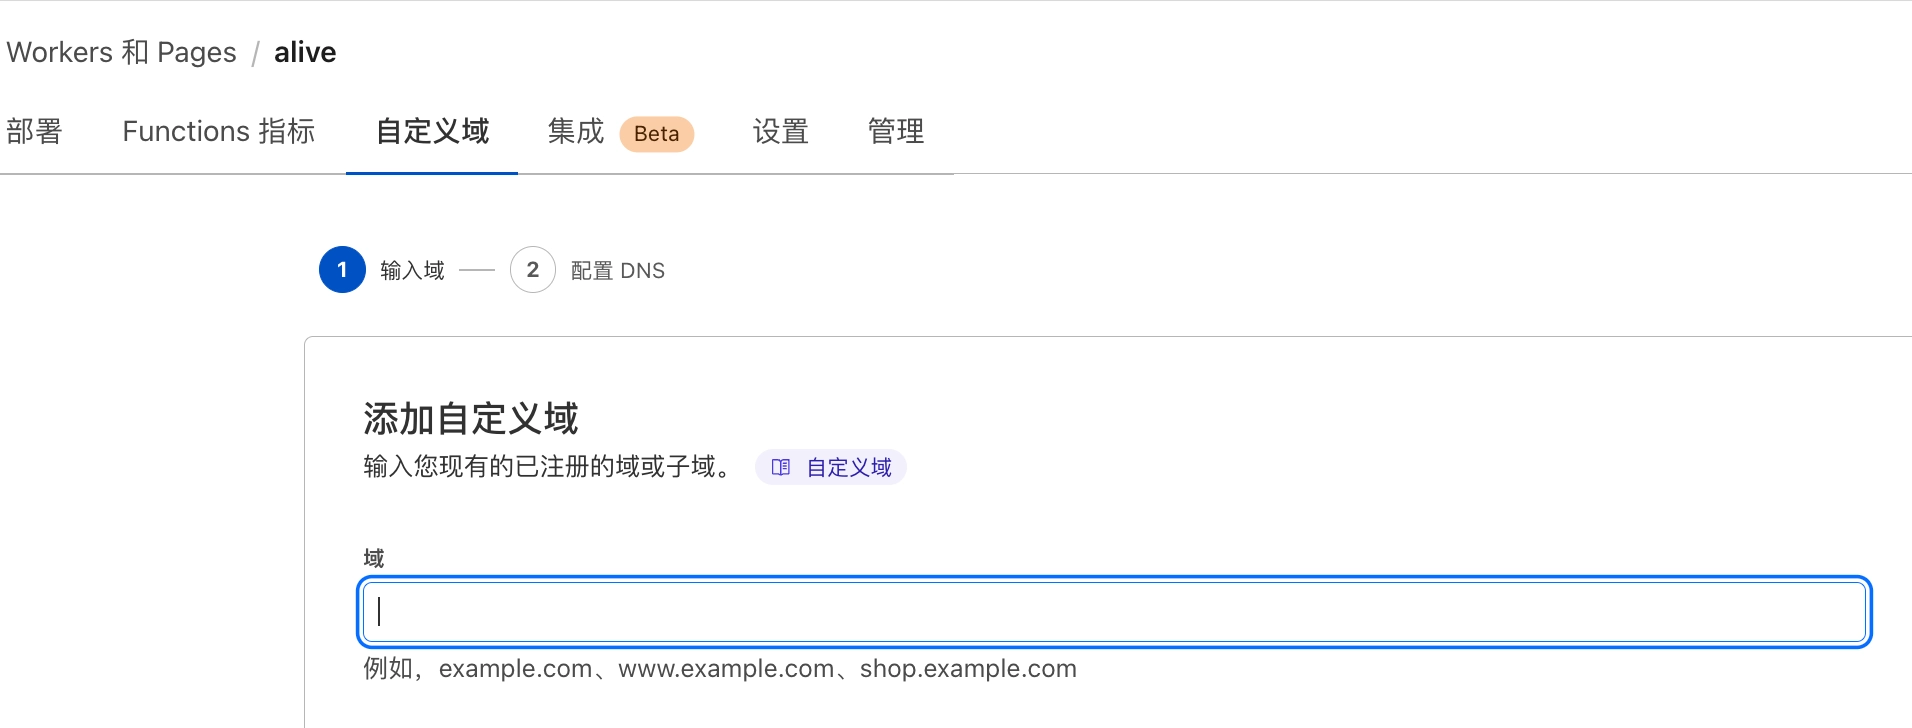This screenshot has width=1912, height=728.
Task: Click the step 2 circle indicator
Action: click(533, 270)
